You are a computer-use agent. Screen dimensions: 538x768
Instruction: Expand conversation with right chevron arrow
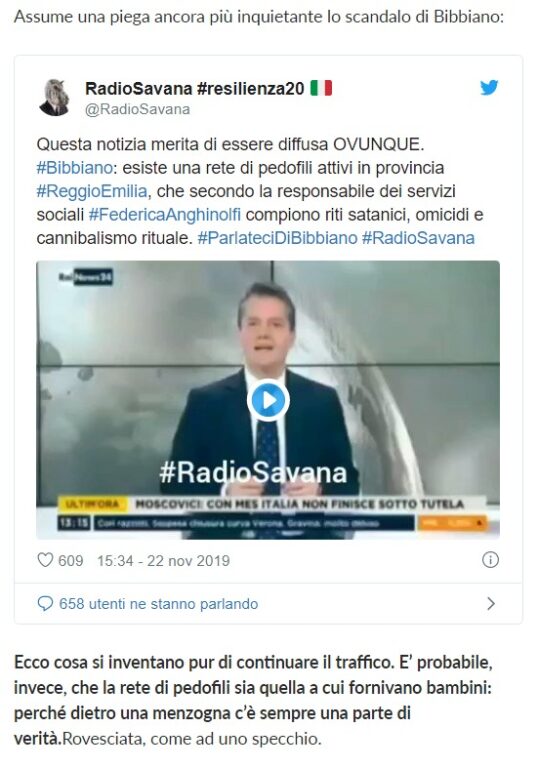coord(490,603)
